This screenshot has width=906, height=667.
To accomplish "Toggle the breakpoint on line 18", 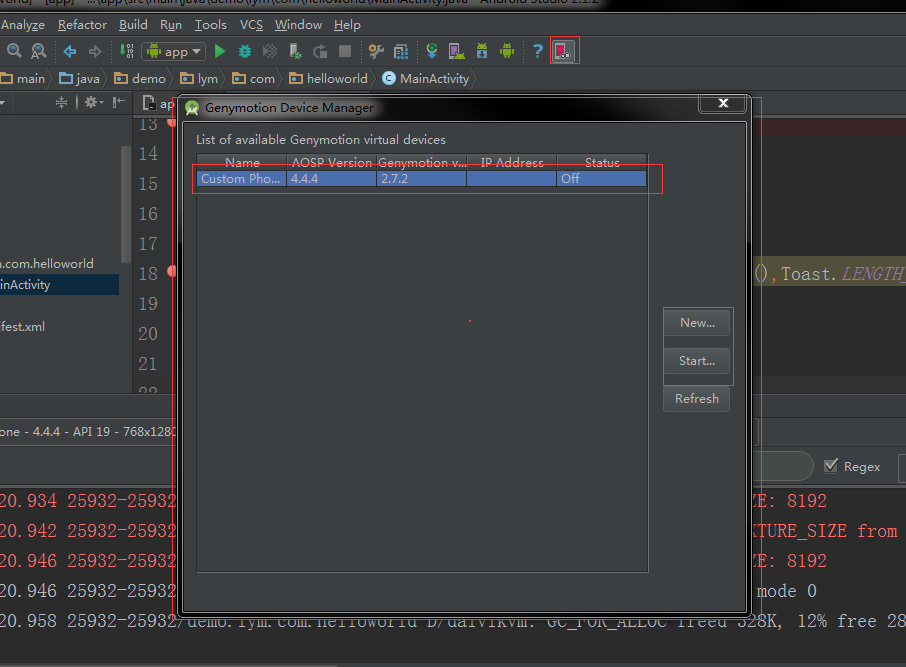I will (x=172, y=271).
